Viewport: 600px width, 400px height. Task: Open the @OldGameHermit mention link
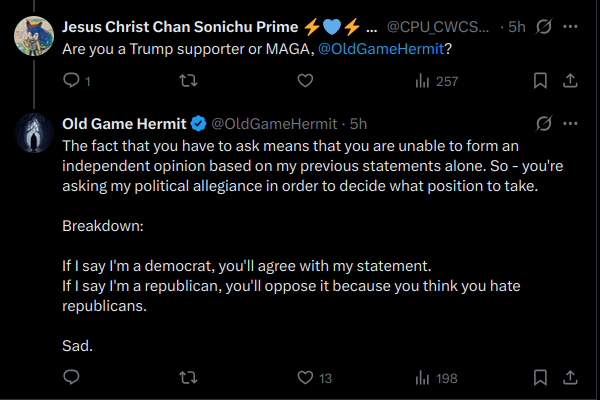pyautogui.click(x=381, y=49)
